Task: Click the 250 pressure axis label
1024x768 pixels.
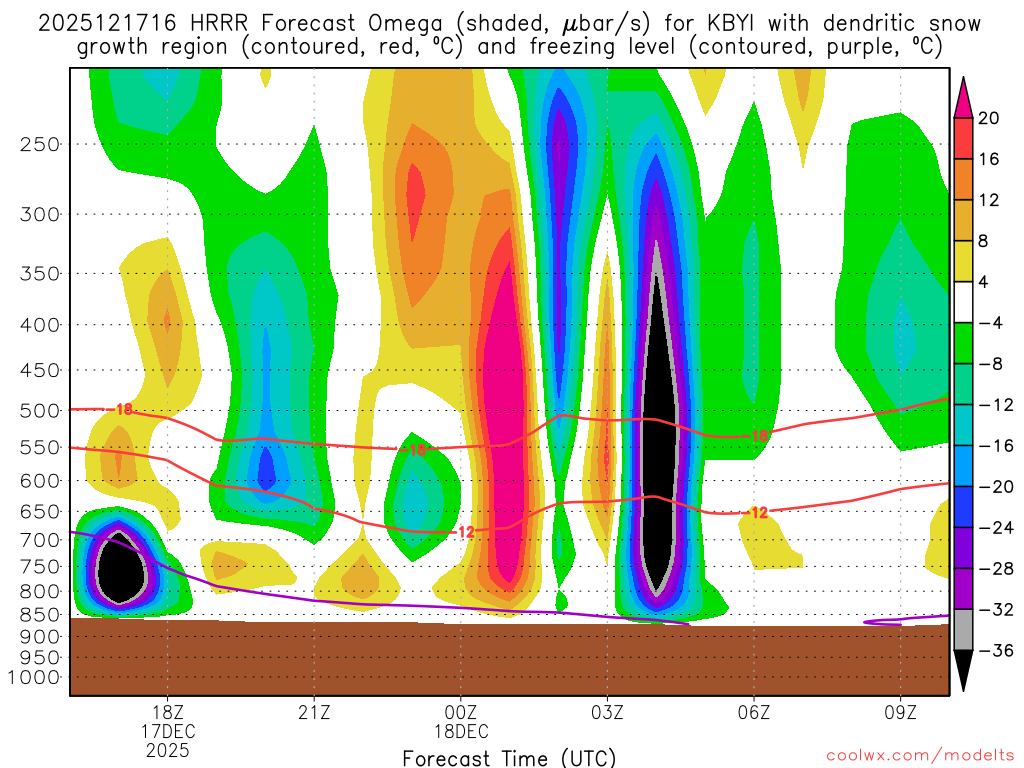Action: coord(40,144)
